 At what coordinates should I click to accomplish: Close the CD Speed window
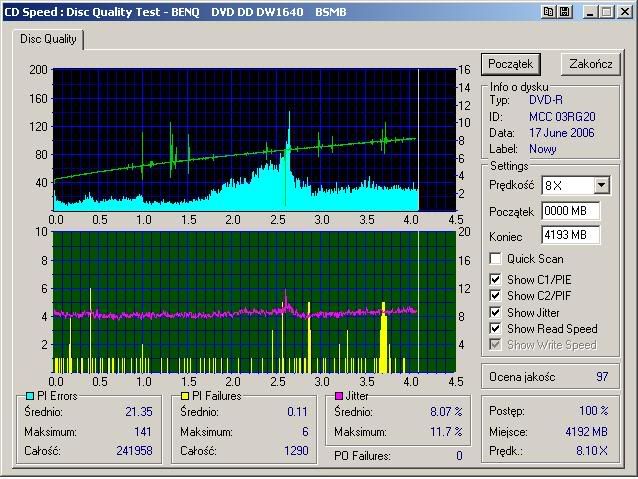[625, 12]
